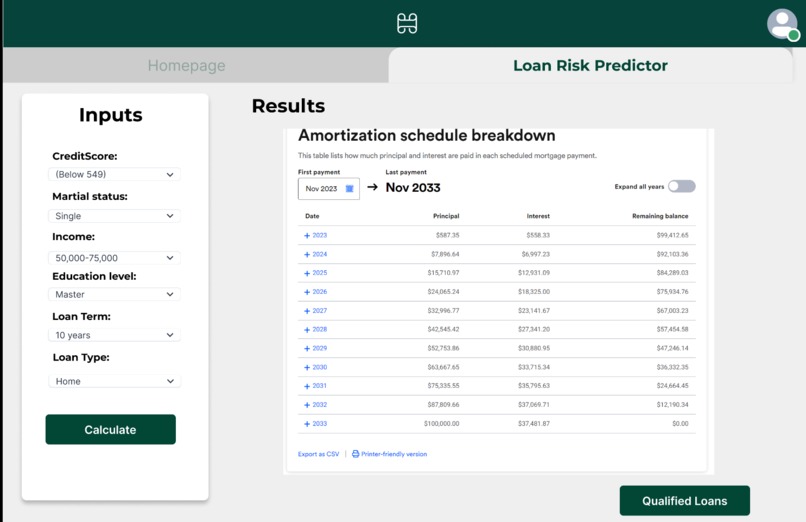Image resolution: width=806 pixels, height=522 pixels.
Task: Expand the 2033 year row
Action: coord(315,424)
